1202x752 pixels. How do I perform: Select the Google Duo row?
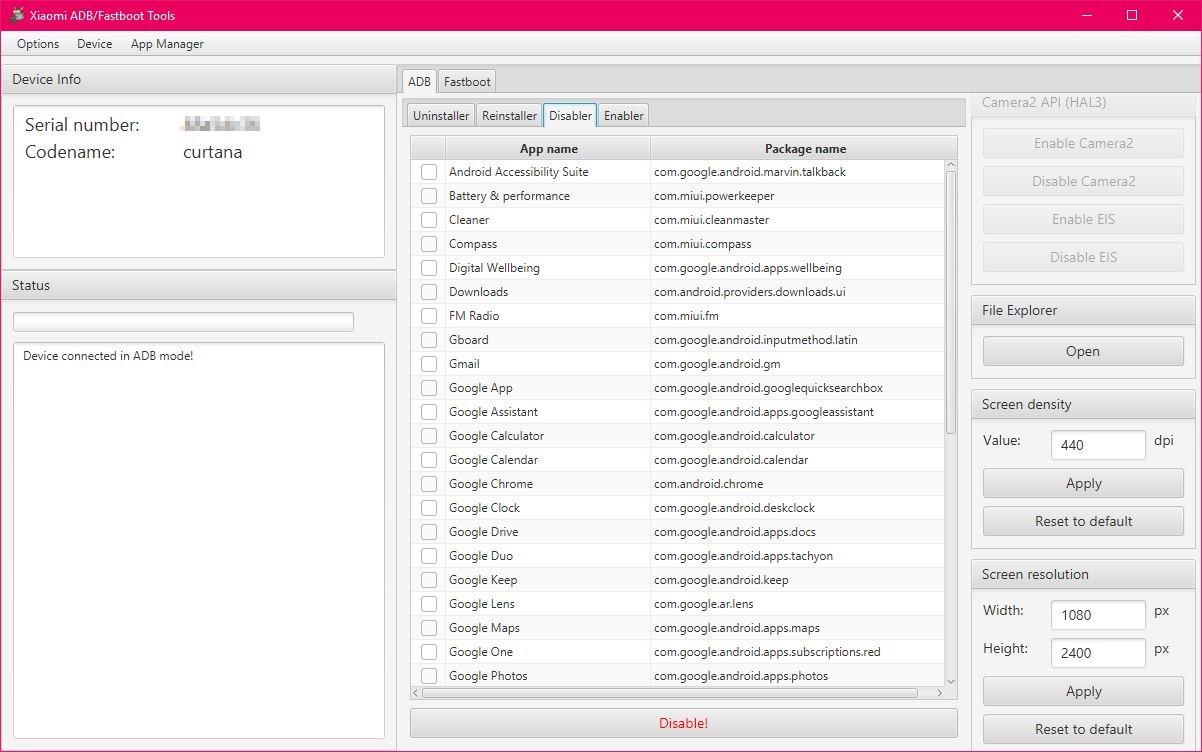(x=677, y=556)
